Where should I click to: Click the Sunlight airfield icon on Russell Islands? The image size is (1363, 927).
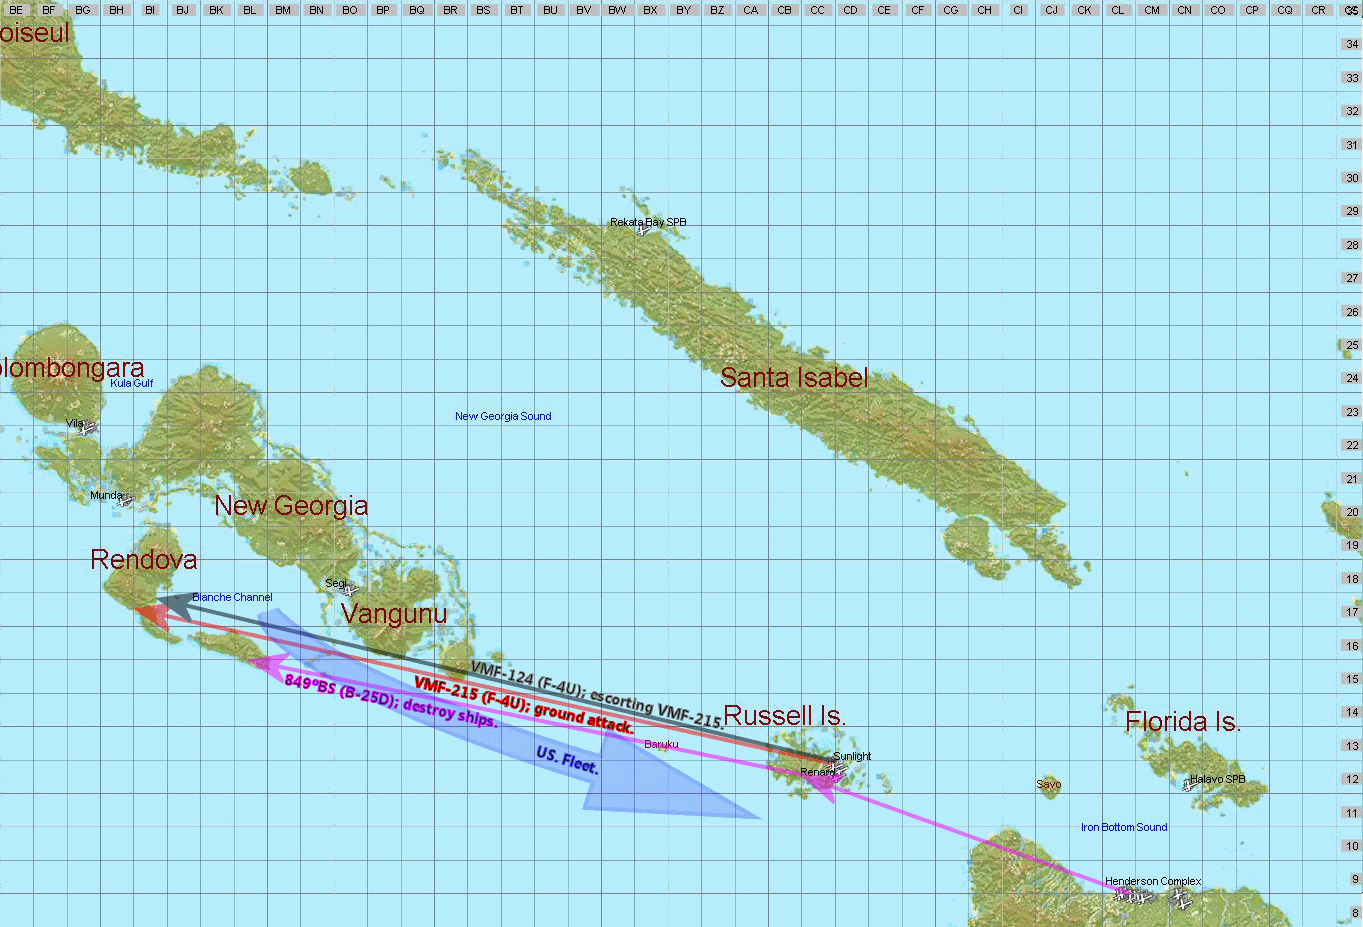click(x=836, y=765)
